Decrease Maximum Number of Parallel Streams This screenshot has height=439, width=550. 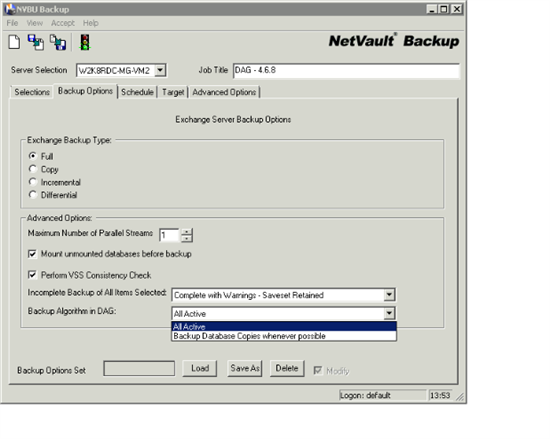pyautogui.click(x=187, y=238)
